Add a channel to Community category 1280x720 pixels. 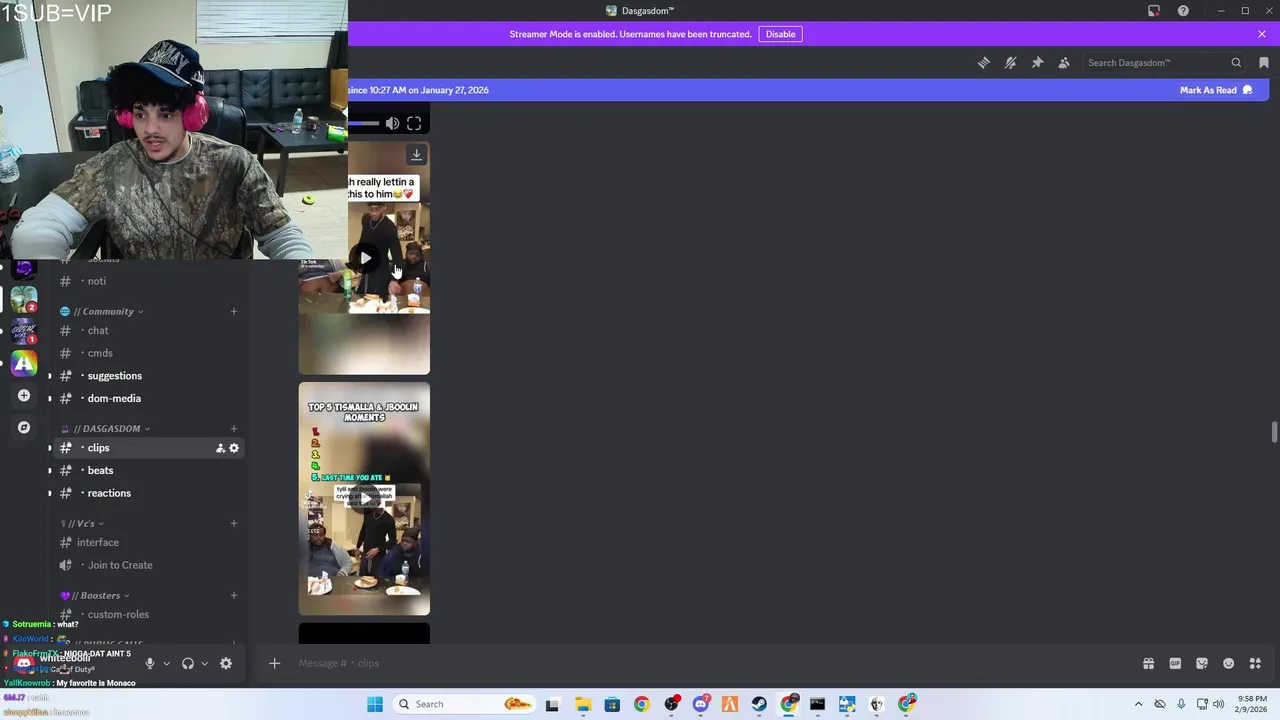234,311
